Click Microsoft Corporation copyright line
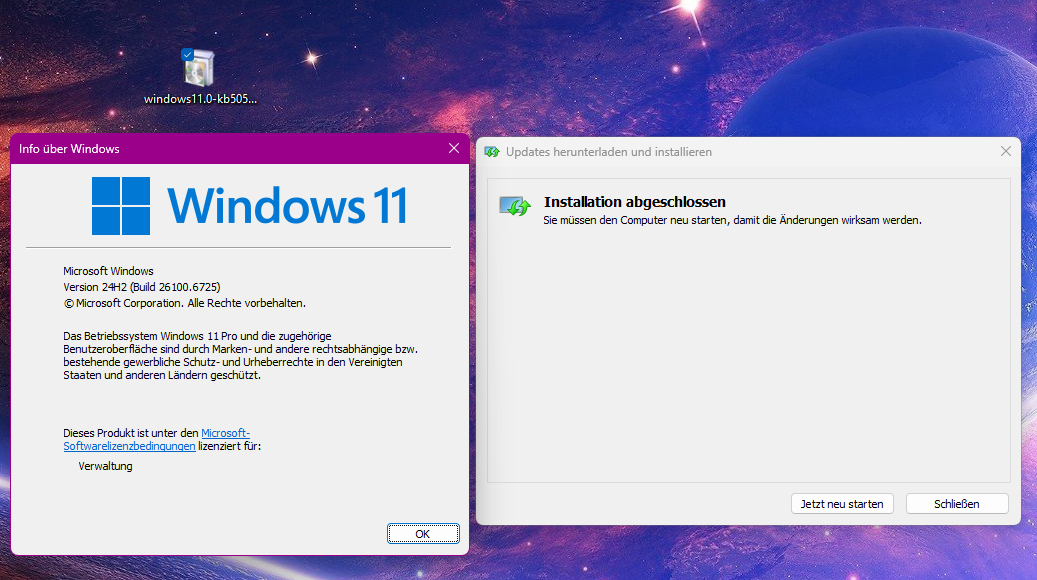The width and height of the screenshot is (1037, 580). (185, 304)
